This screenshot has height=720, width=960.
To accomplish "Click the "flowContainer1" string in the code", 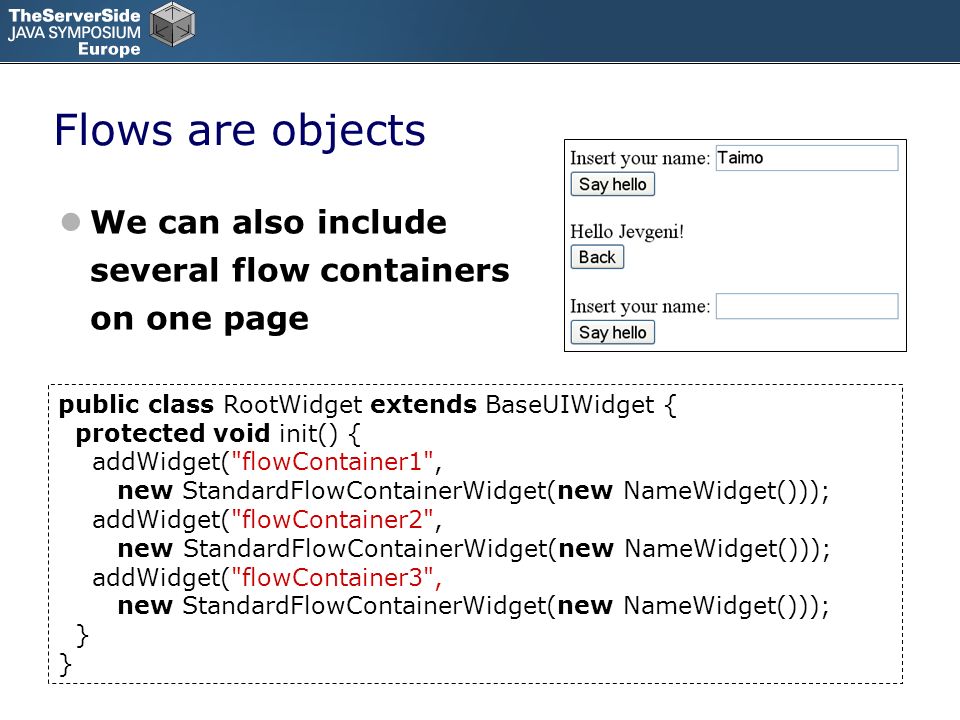I will click(x=332, y=462).
